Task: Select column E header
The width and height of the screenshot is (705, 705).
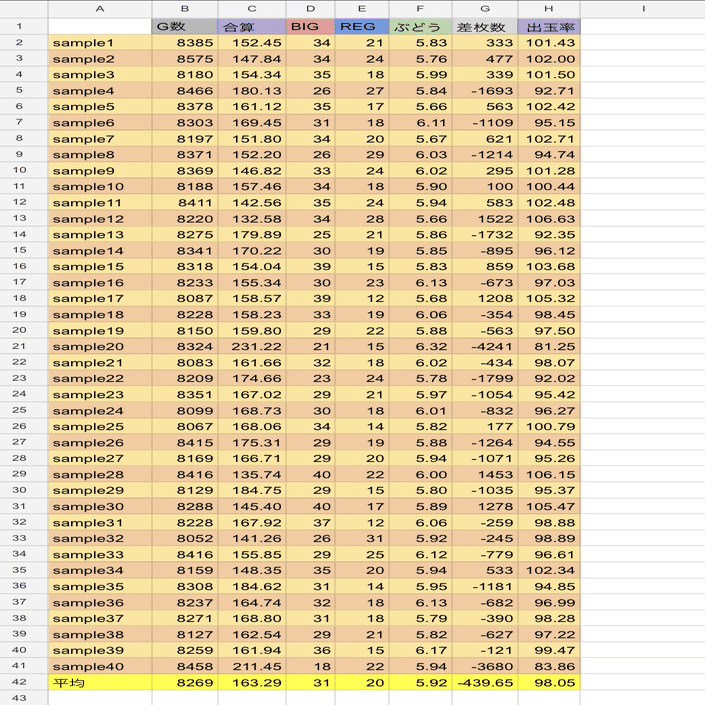Action: coord(362,9)
